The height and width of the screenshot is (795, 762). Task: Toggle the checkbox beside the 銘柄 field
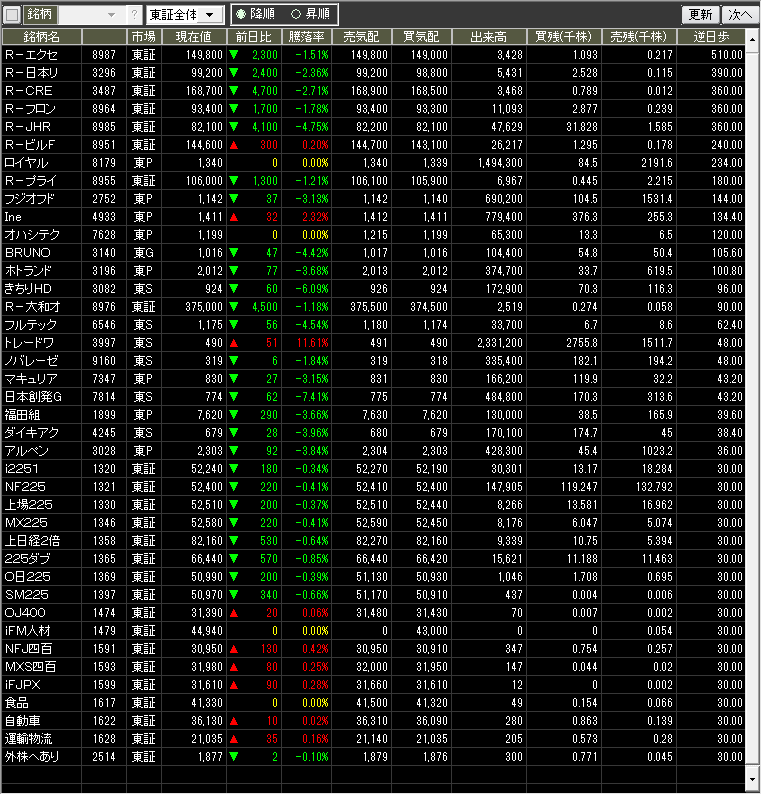(12, 15)
